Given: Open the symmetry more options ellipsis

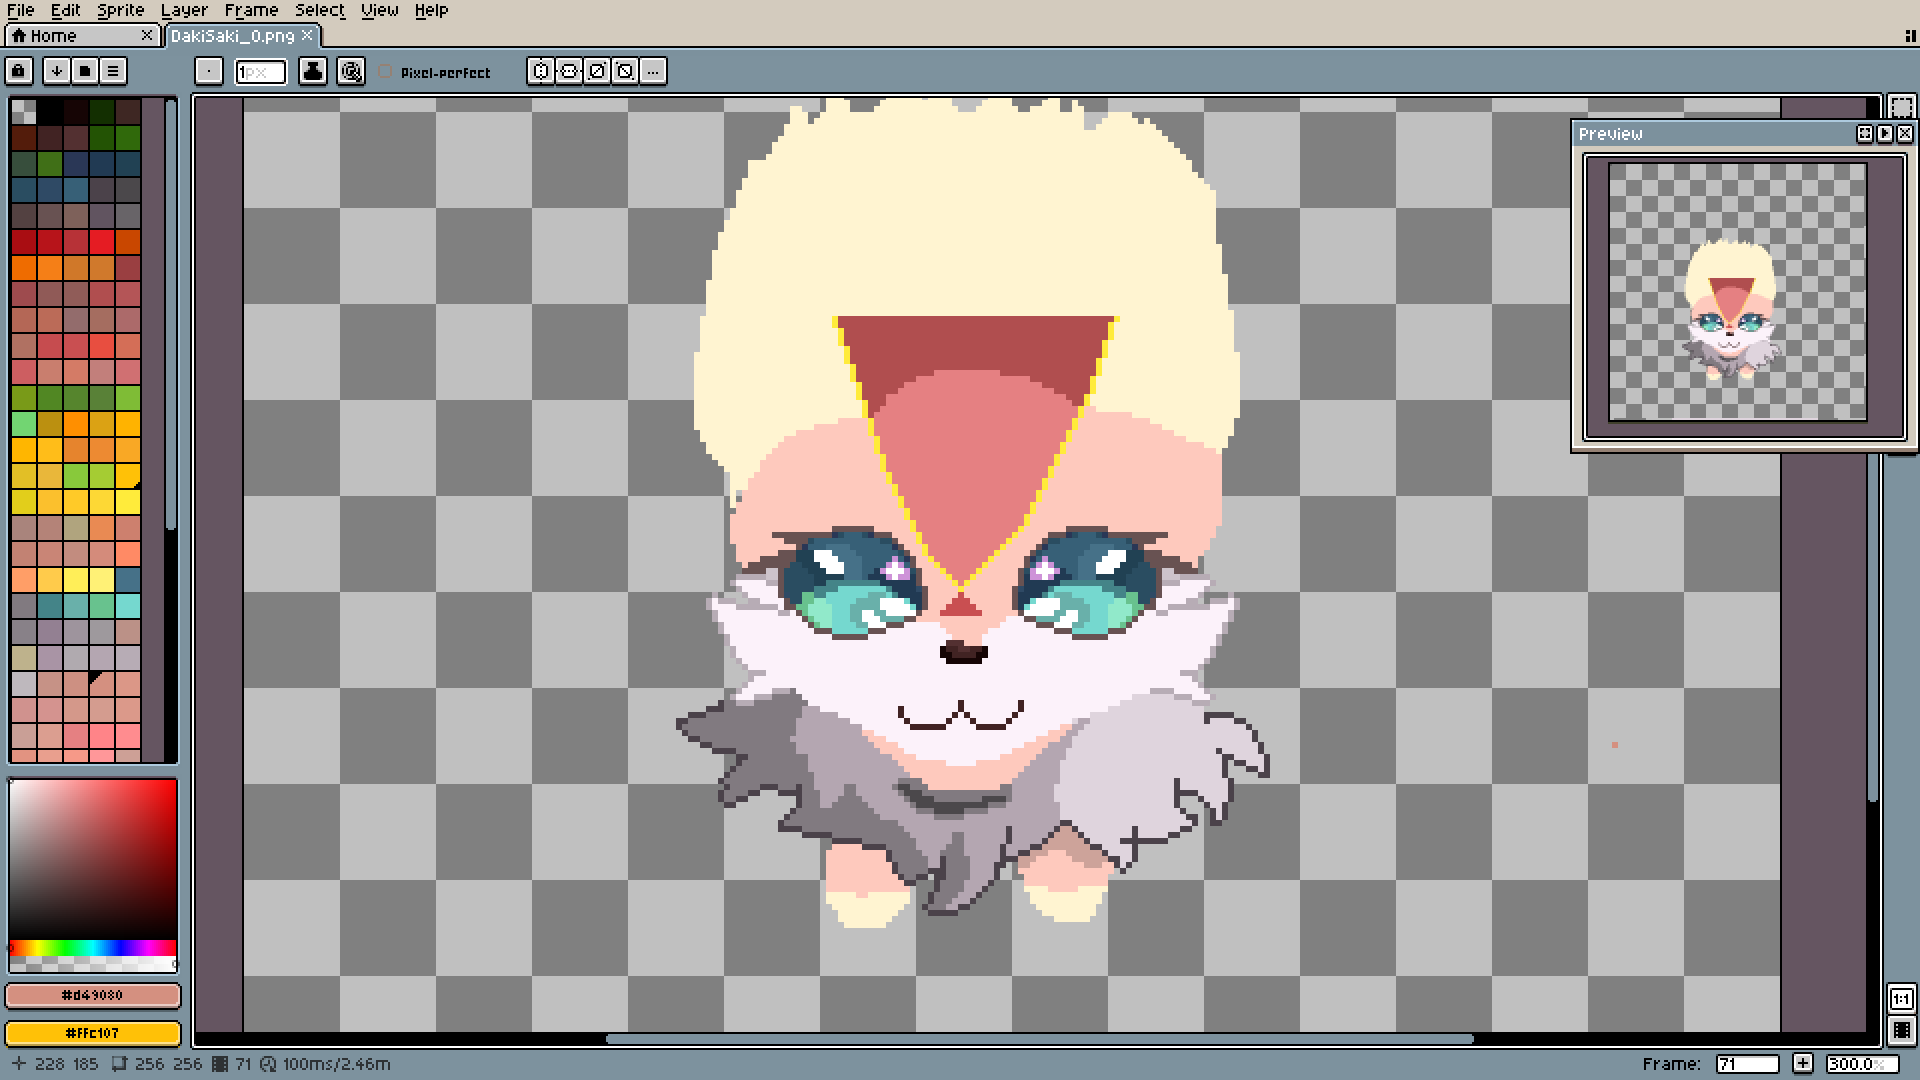Looking at the screenshot, I should 653,71.
